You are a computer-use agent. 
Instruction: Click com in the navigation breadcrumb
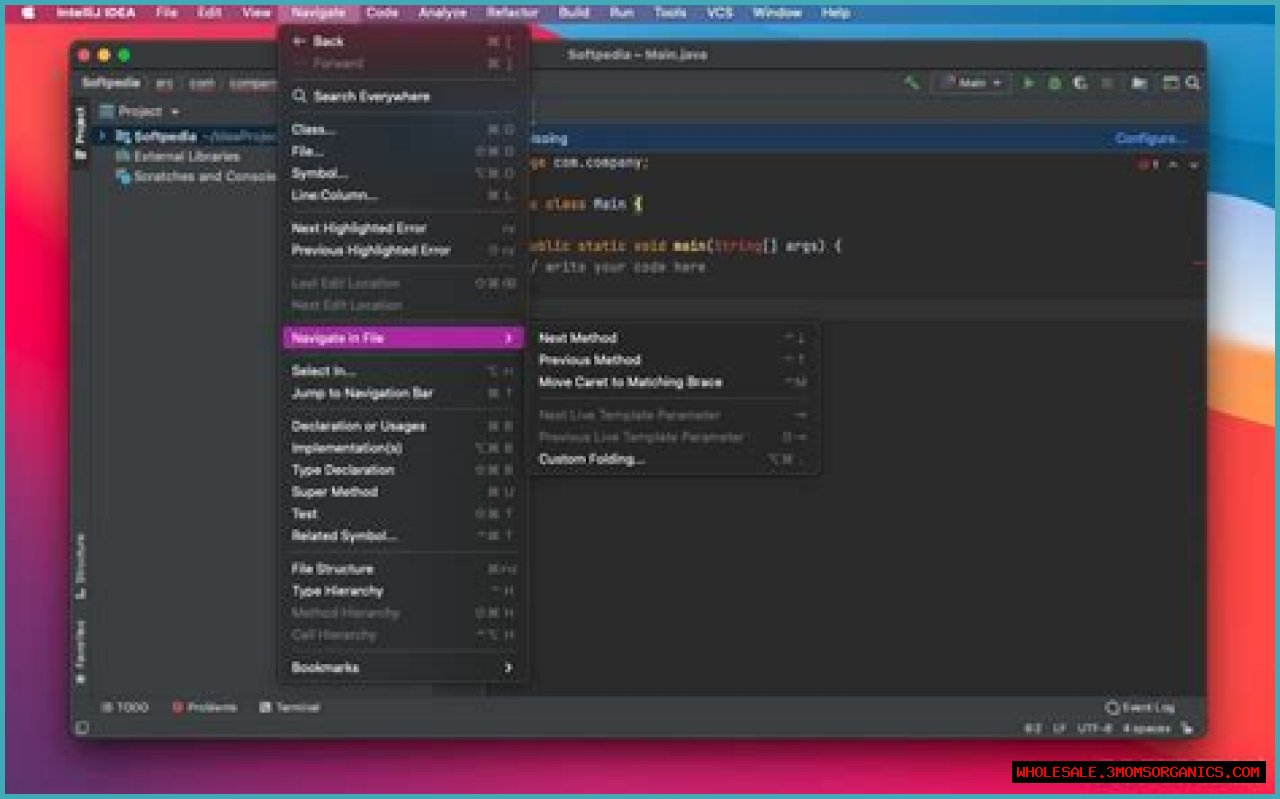(201, 83)
